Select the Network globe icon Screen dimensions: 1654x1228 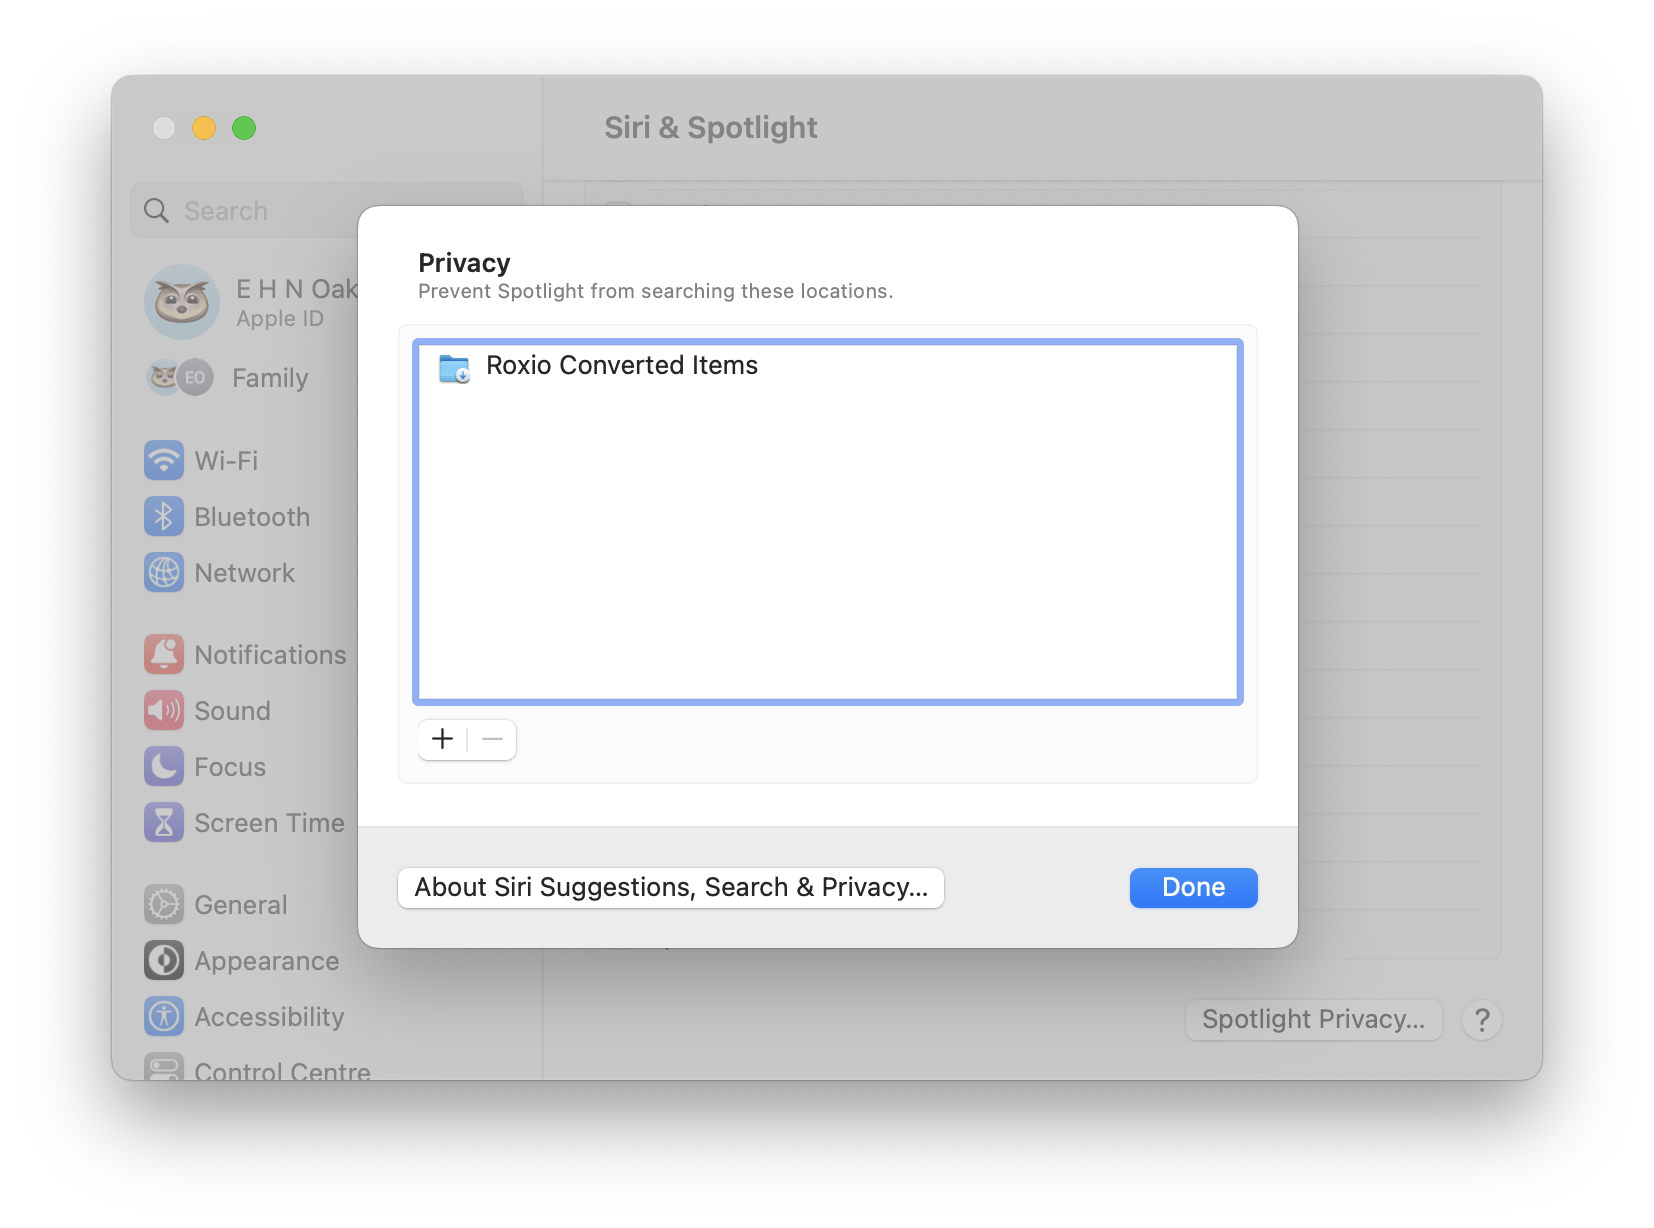tap(164, 573)
